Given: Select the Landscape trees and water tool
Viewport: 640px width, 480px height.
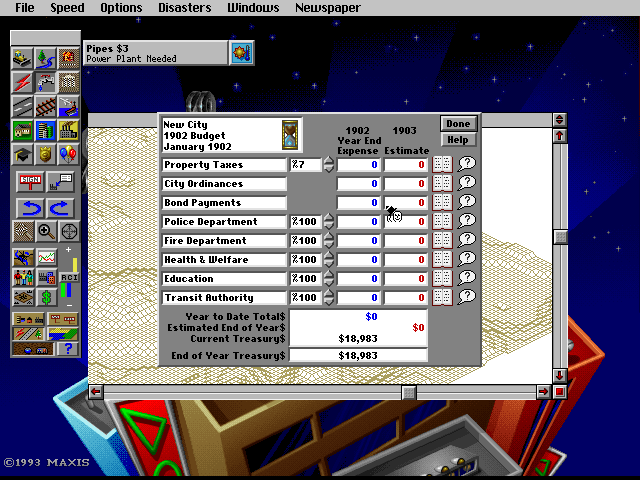Looking at the screenshot, I should pyautogui.click(x=45, y=59).
